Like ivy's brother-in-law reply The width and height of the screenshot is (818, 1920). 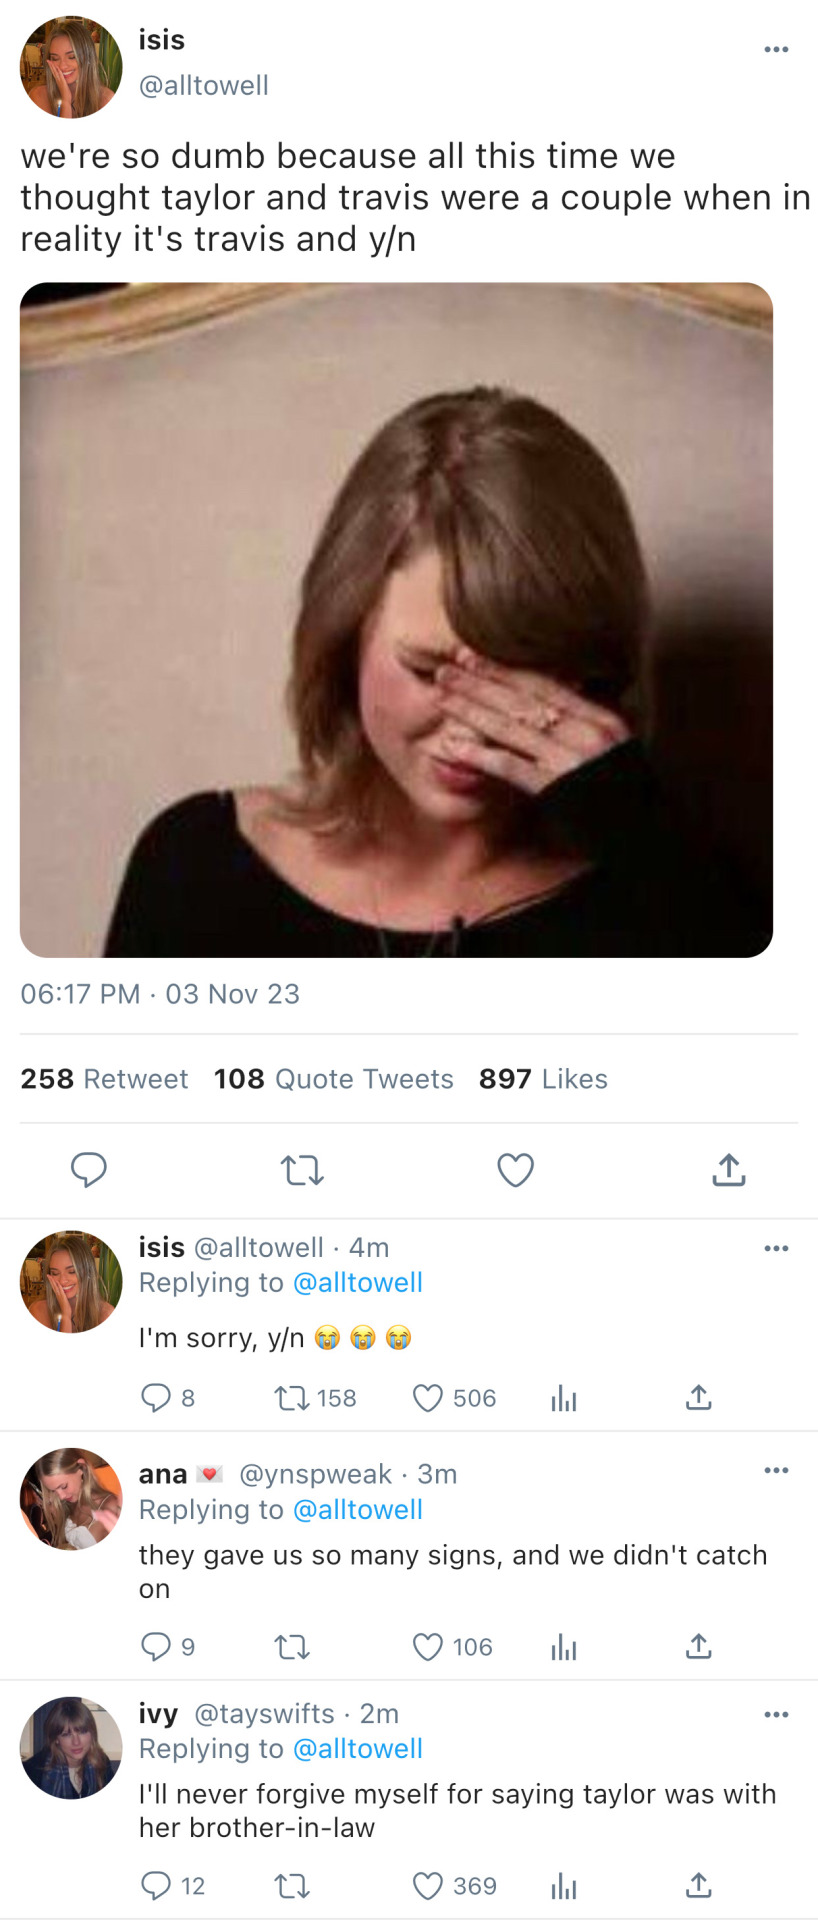click(x=428, y=1886)
